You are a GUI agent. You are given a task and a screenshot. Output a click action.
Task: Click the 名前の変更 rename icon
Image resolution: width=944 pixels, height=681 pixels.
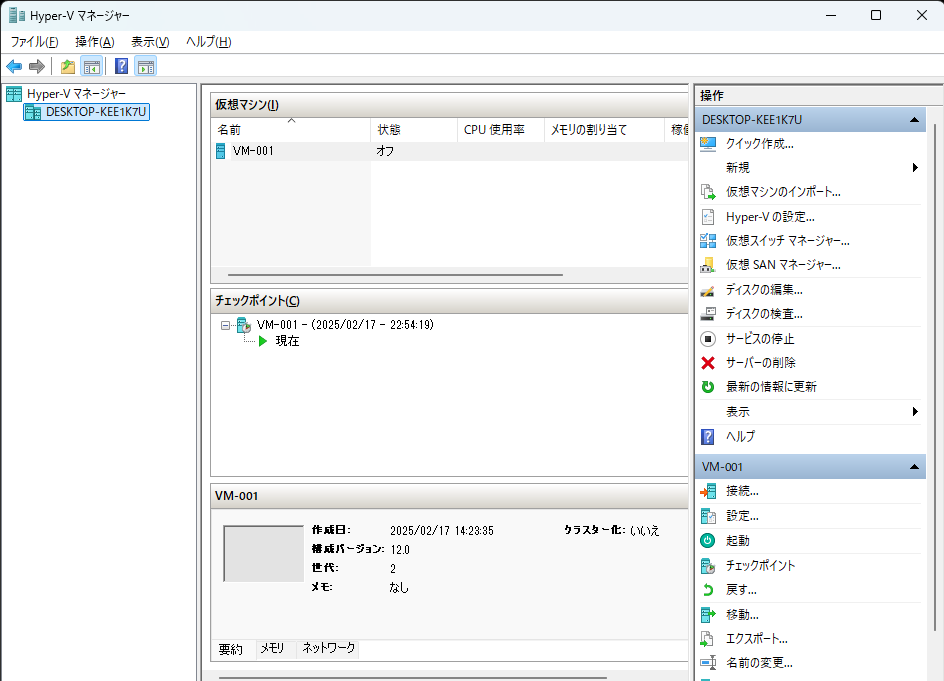[x=708, y=663]
